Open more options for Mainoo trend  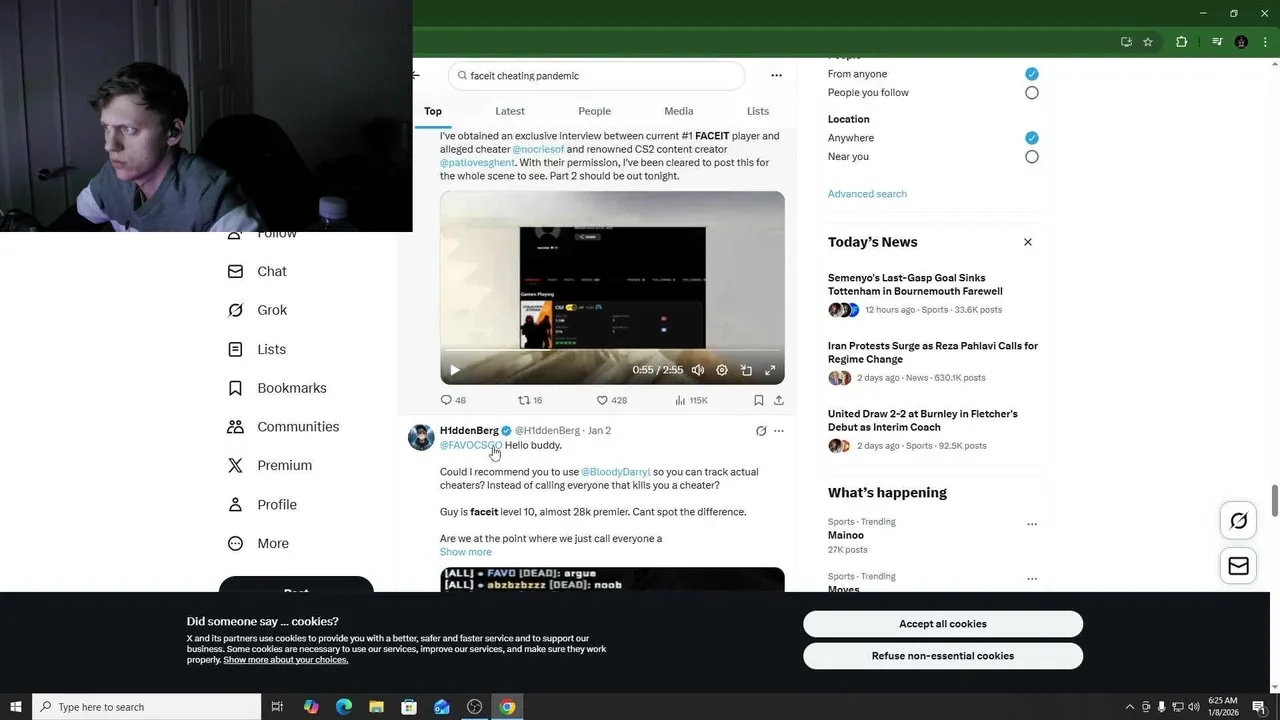(1032, 524)
